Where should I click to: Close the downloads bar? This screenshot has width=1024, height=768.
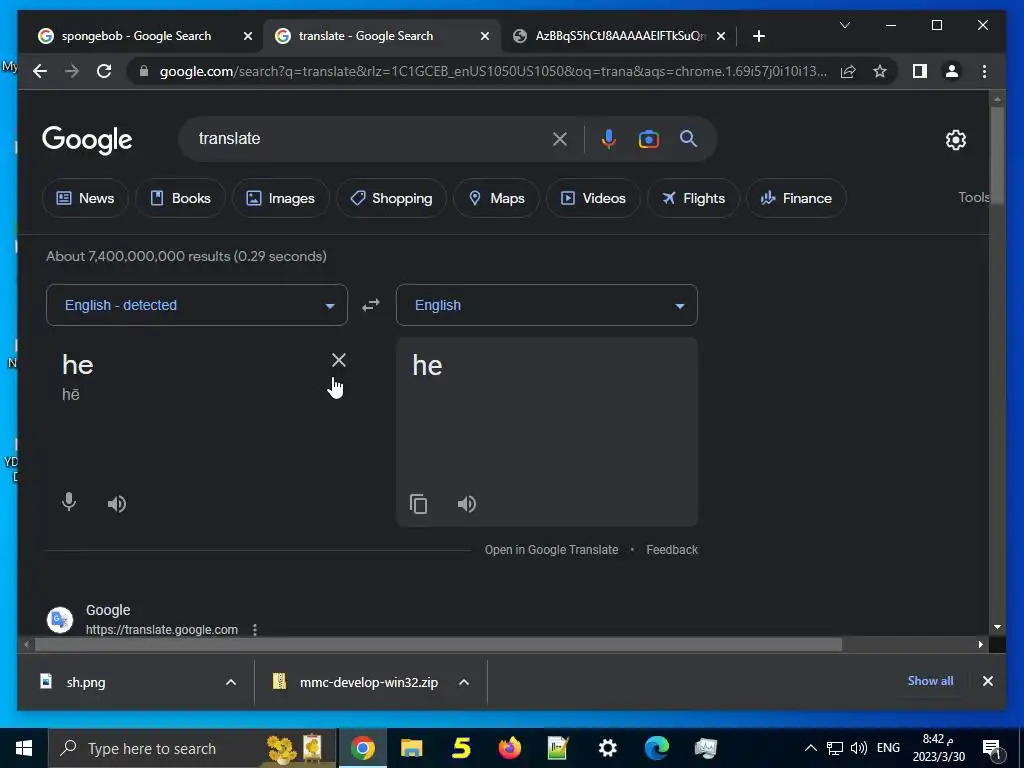(x=987, y=681)
